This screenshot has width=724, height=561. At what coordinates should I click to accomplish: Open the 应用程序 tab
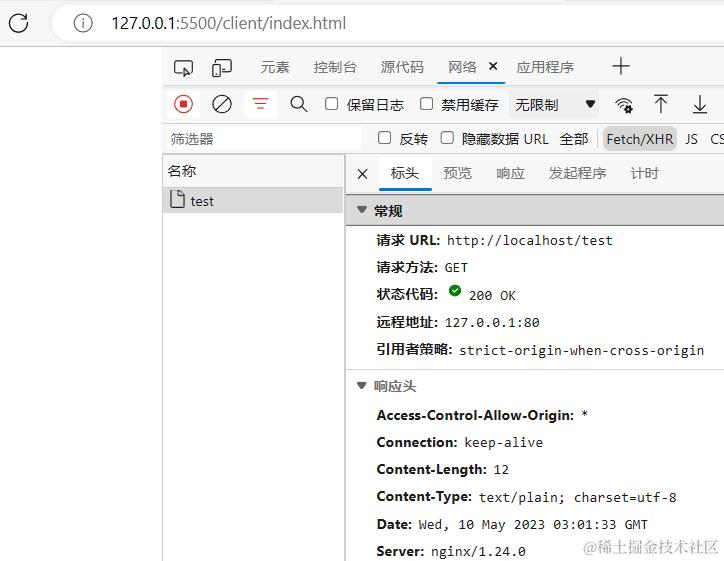coord(545,67)
